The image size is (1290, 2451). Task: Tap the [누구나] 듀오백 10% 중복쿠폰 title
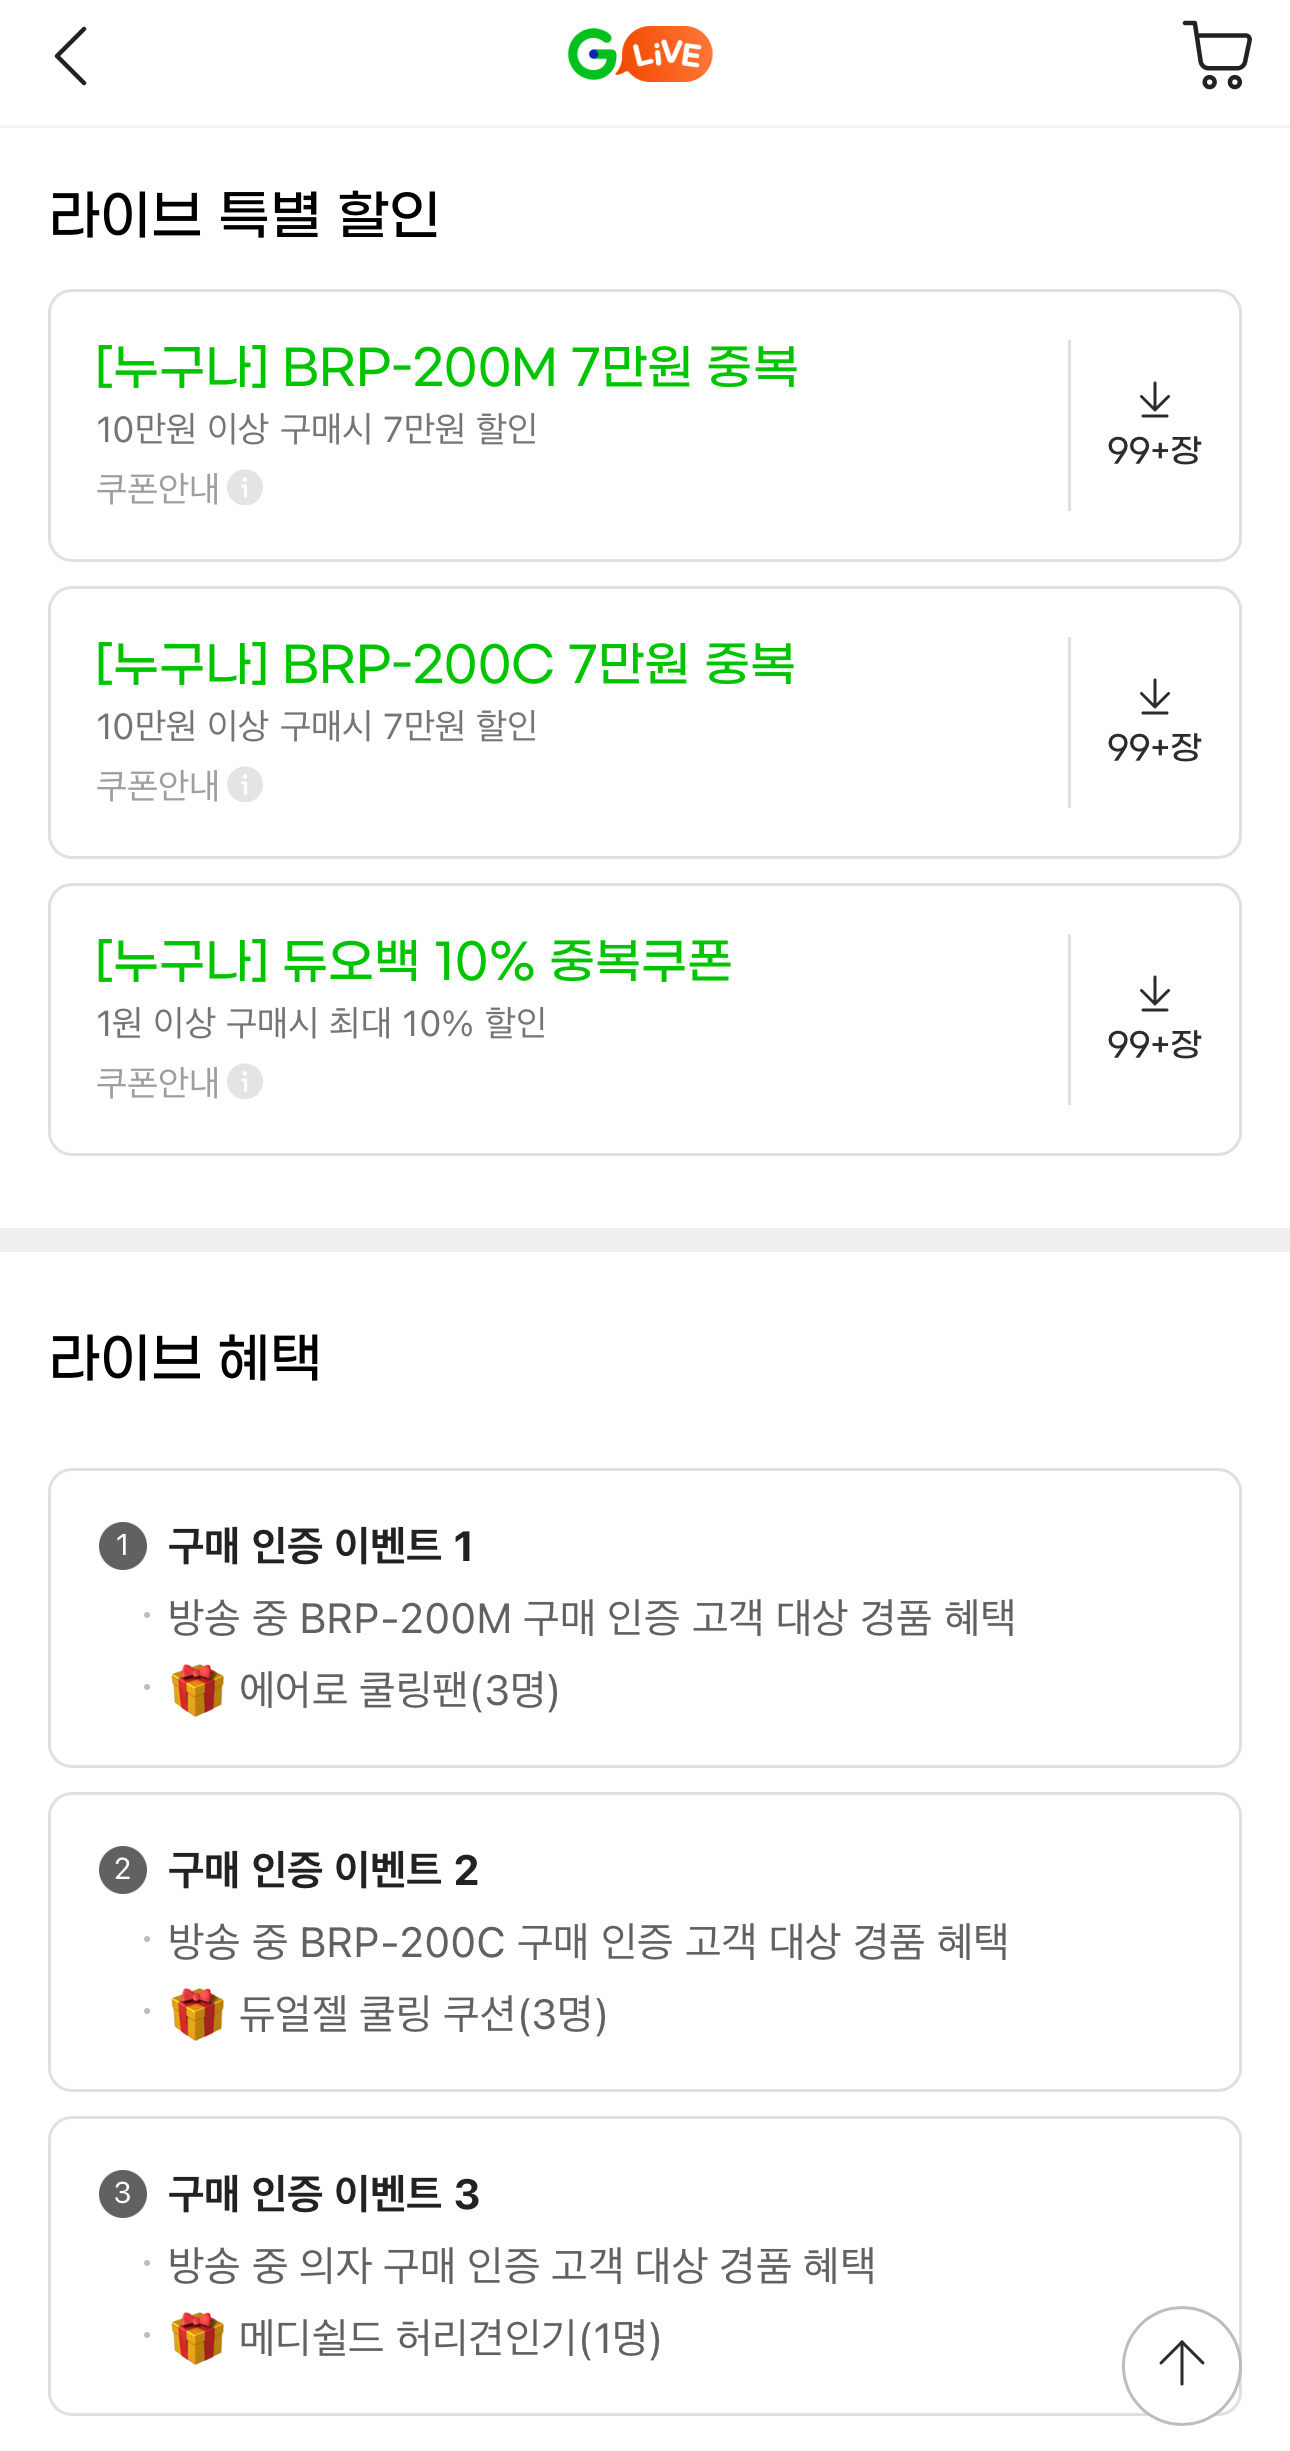point(414,961)
